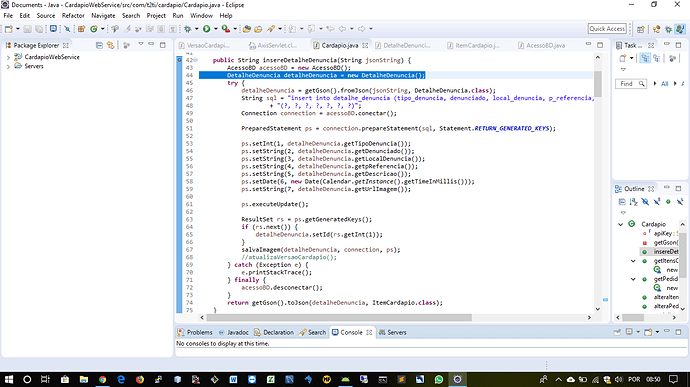690x387 pixels.
Task: Open File Explorer from the taskbar
Action: click(84, 379)
